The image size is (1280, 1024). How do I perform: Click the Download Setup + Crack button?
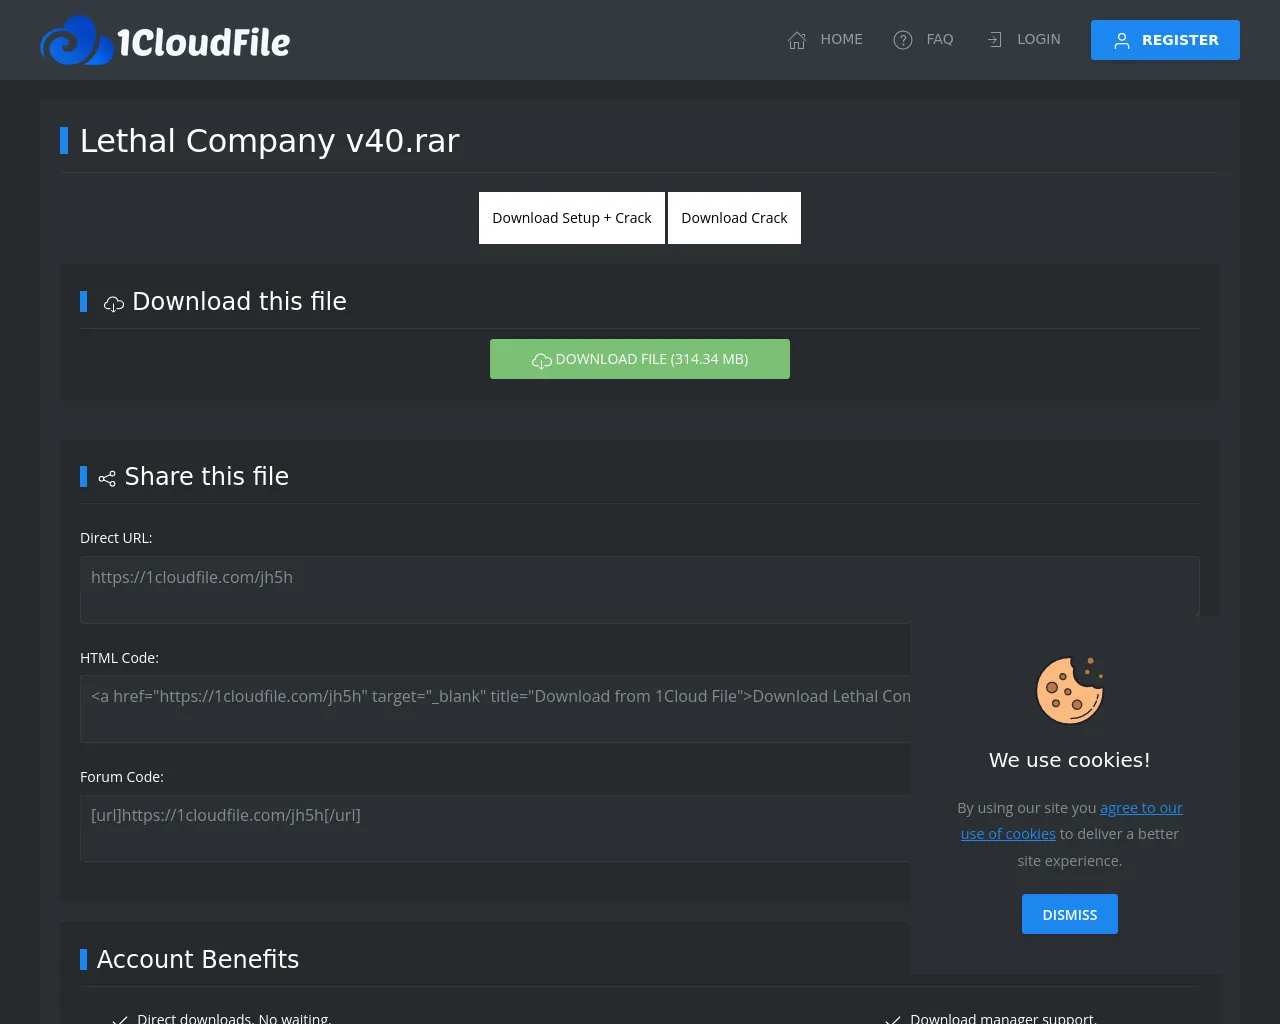tap(571, 218)
